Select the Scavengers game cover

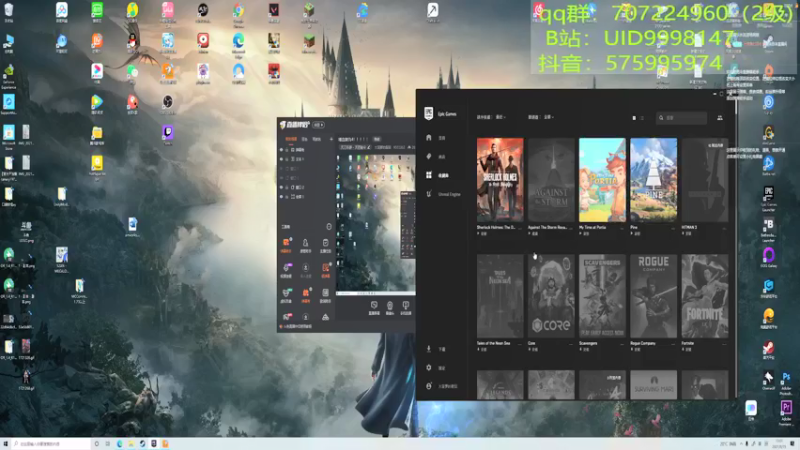pyautogui.click(x=602, y=296)
